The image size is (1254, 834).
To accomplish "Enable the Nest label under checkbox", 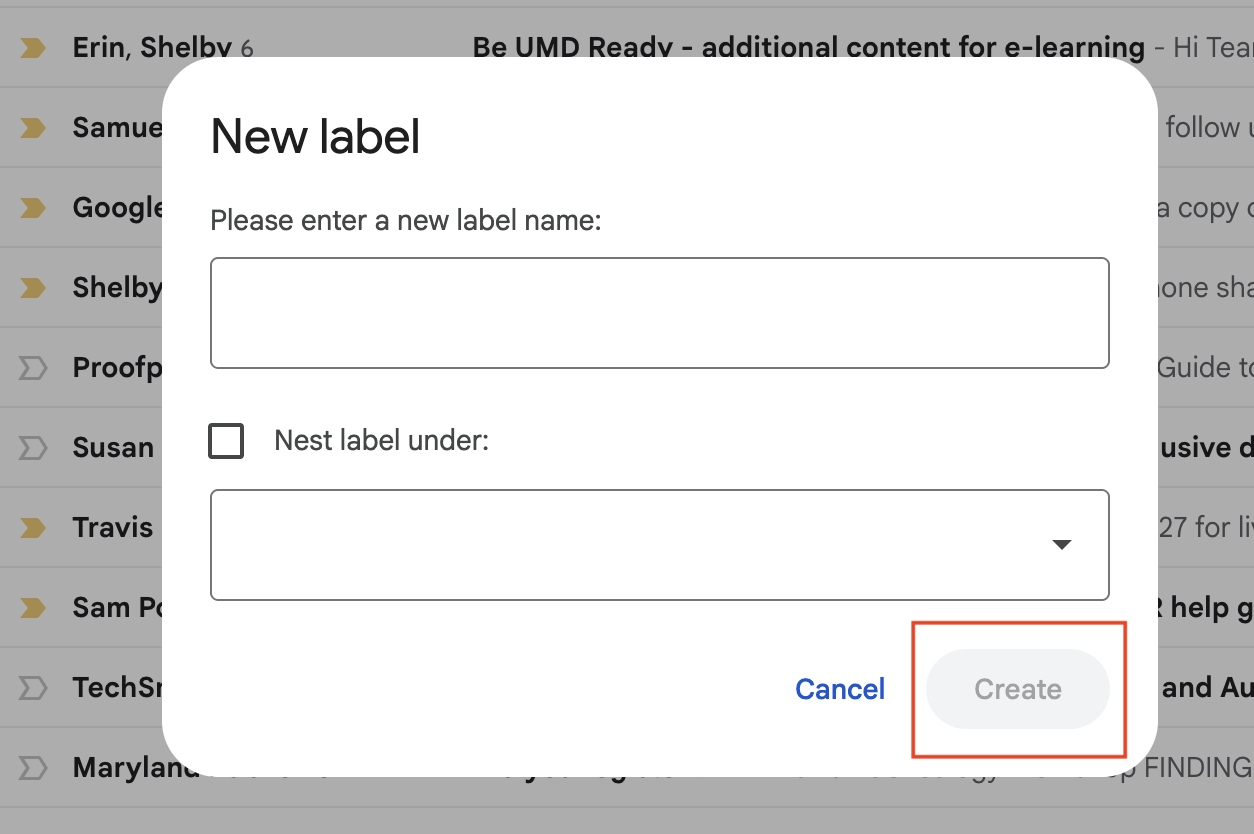I will tap(226, 440).
